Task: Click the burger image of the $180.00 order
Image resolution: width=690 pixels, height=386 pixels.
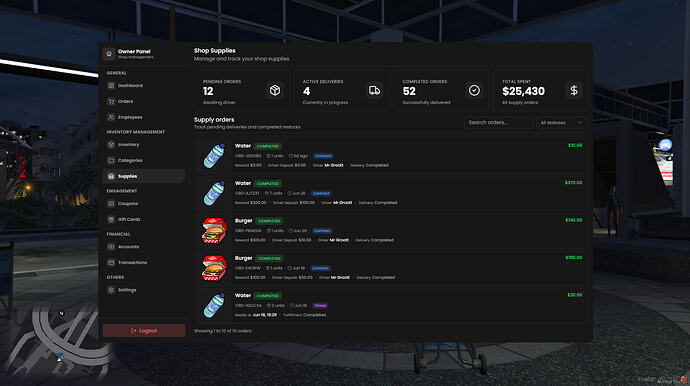Action: [214, 268]
